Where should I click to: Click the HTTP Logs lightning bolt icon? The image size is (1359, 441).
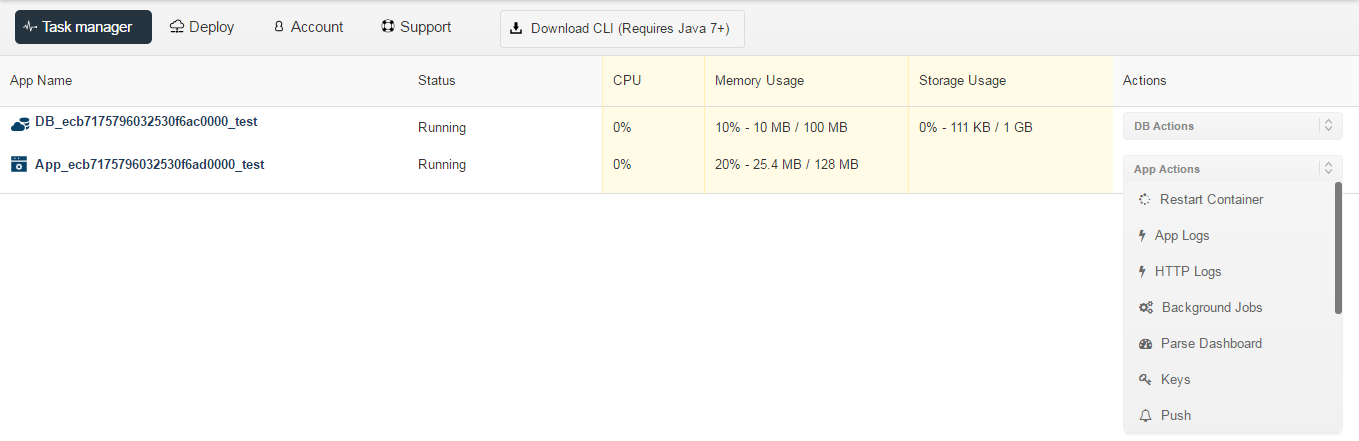click(1143, 272)
